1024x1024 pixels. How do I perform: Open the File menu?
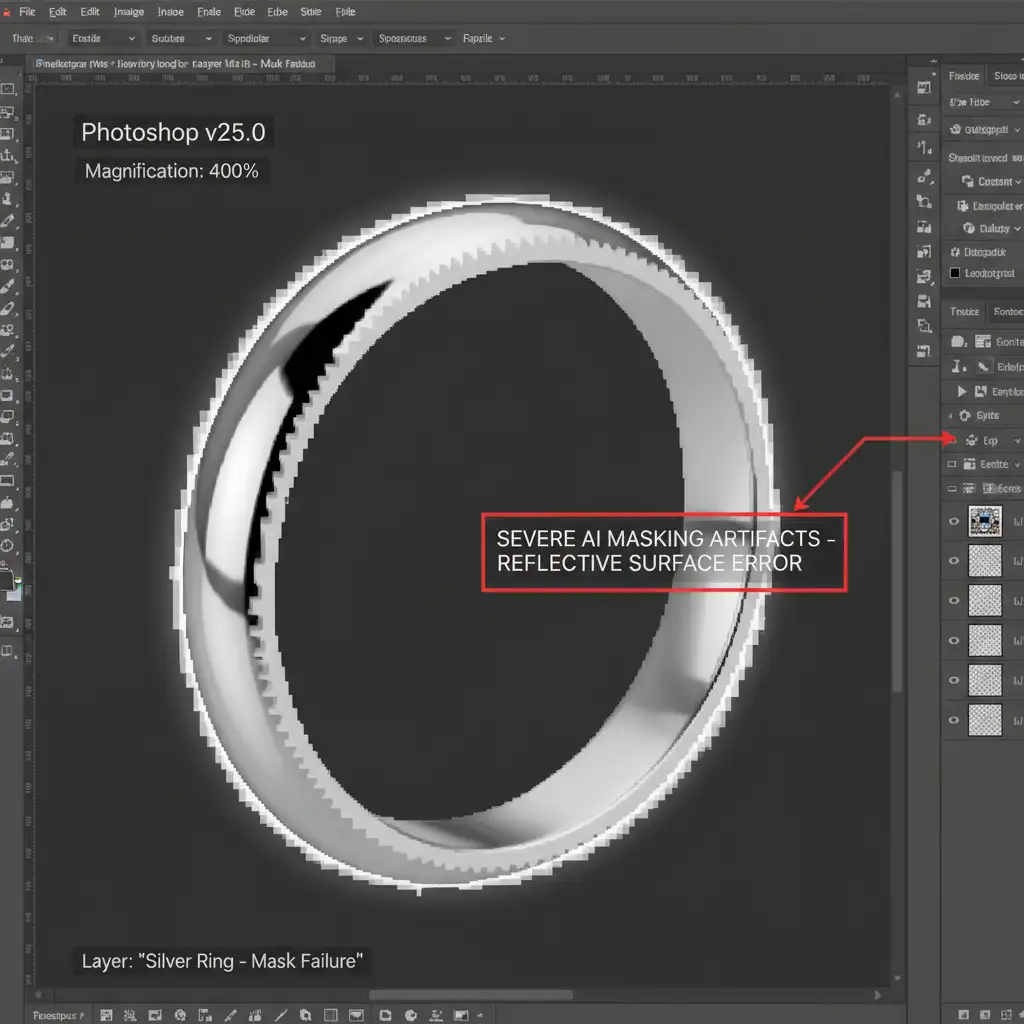27,12
